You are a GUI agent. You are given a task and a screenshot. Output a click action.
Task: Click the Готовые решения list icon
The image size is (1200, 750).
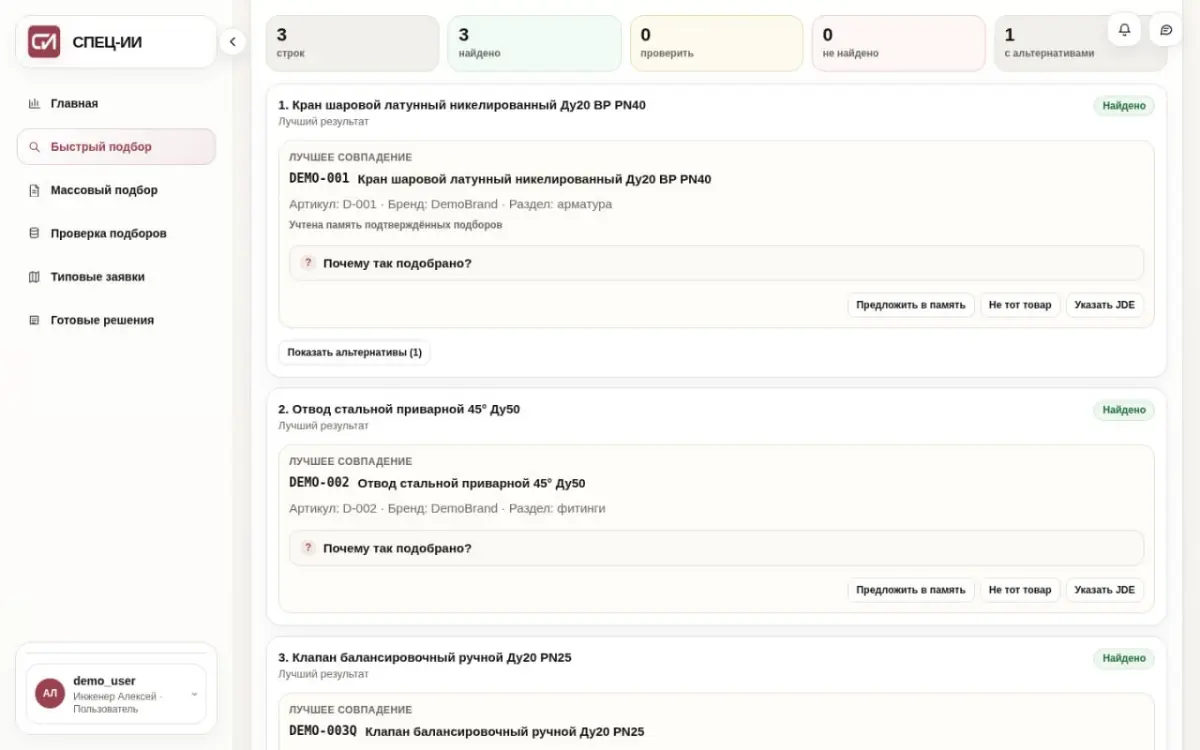pyautogui.click(x=34, y=320)
